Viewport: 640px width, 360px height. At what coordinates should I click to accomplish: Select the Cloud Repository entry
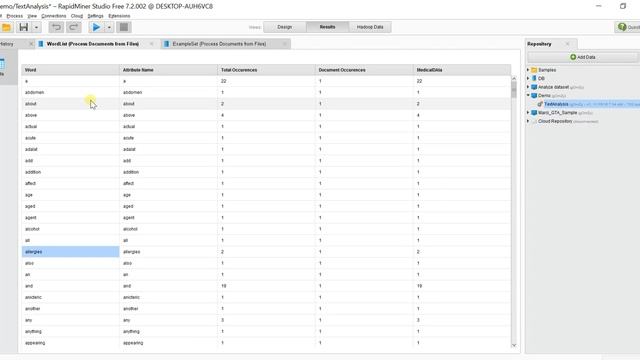coord(555,121)
